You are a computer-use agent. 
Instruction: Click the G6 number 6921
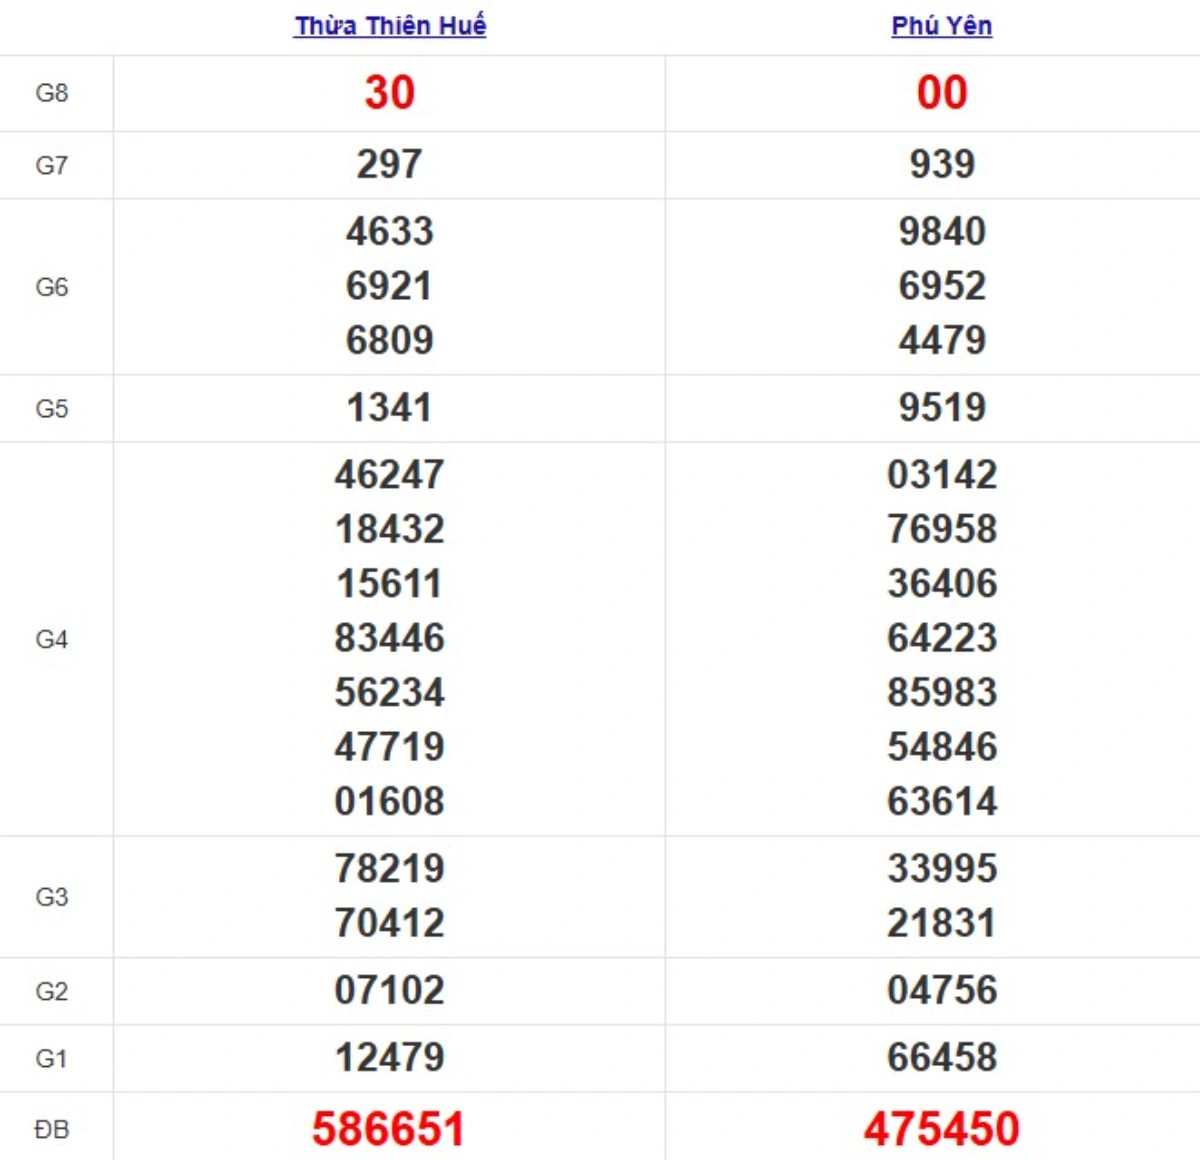click(x=389, y=286)
